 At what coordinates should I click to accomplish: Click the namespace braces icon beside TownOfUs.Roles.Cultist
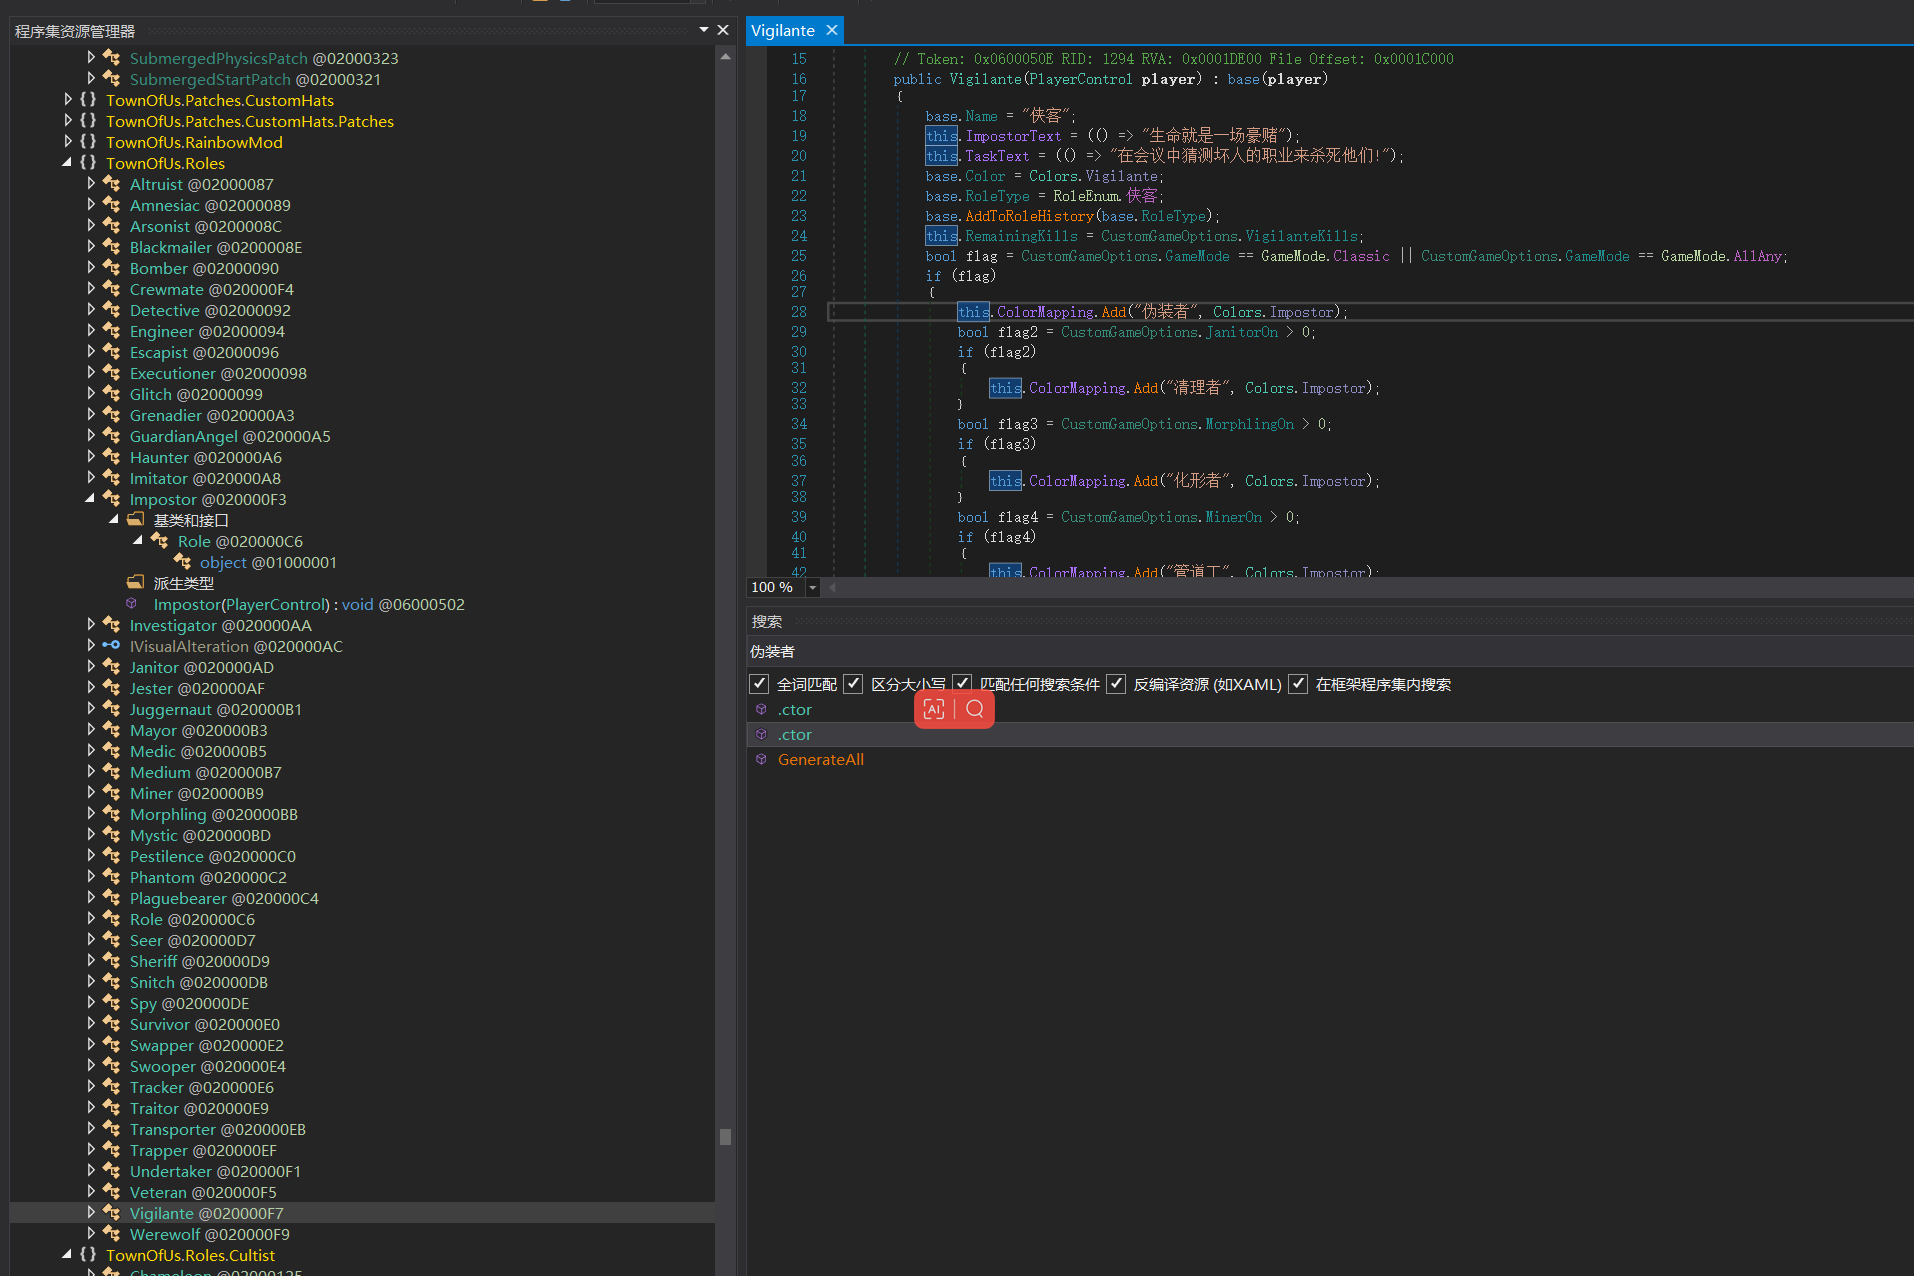pos(88,1255)
